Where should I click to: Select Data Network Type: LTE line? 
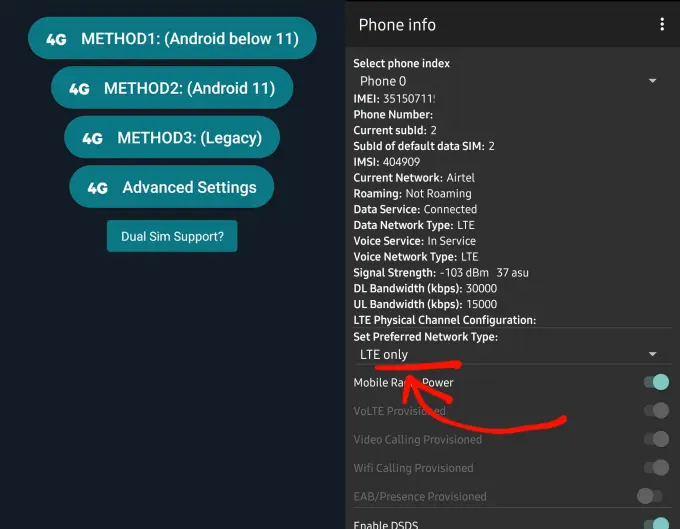(414, 225)
